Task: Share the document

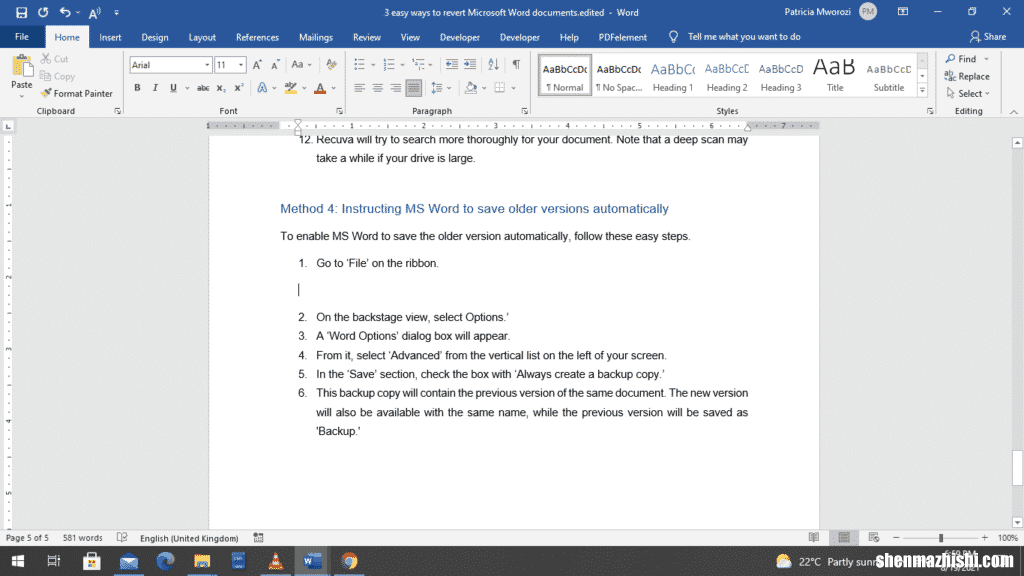Action: (987, 37)
